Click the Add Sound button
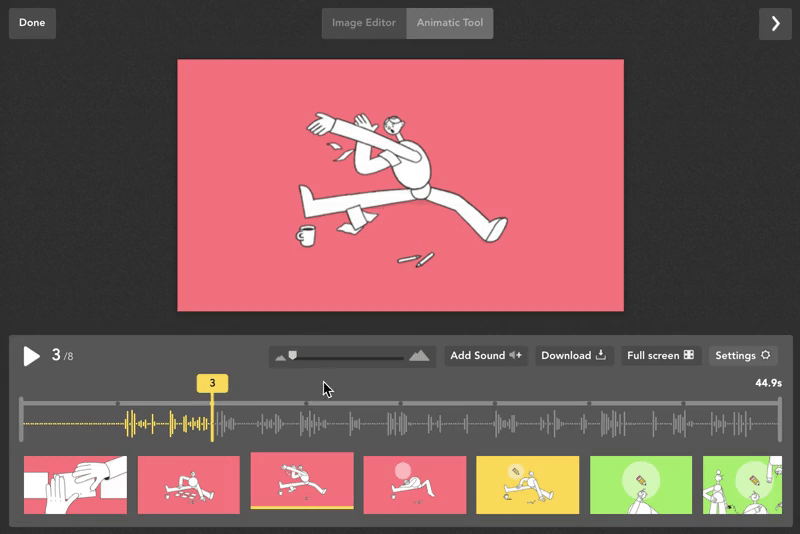Image resolution: width=800 pixels, height=534 pixels. [x=486, y=356]
